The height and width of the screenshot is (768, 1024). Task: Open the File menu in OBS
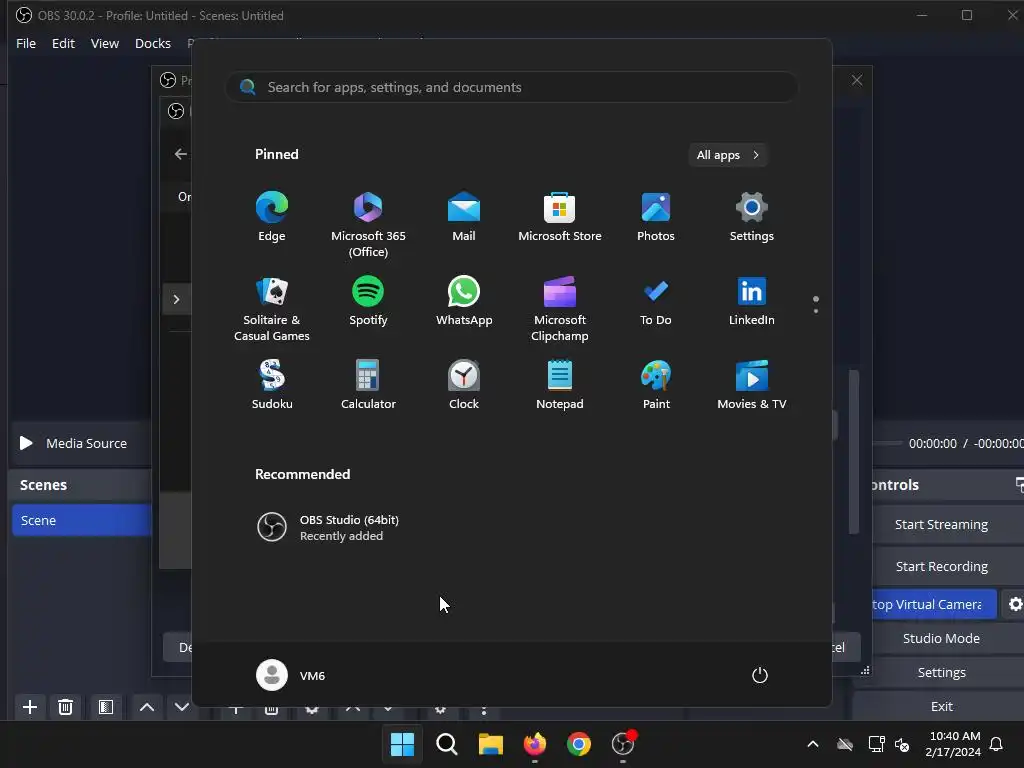[x=26, y=43]
